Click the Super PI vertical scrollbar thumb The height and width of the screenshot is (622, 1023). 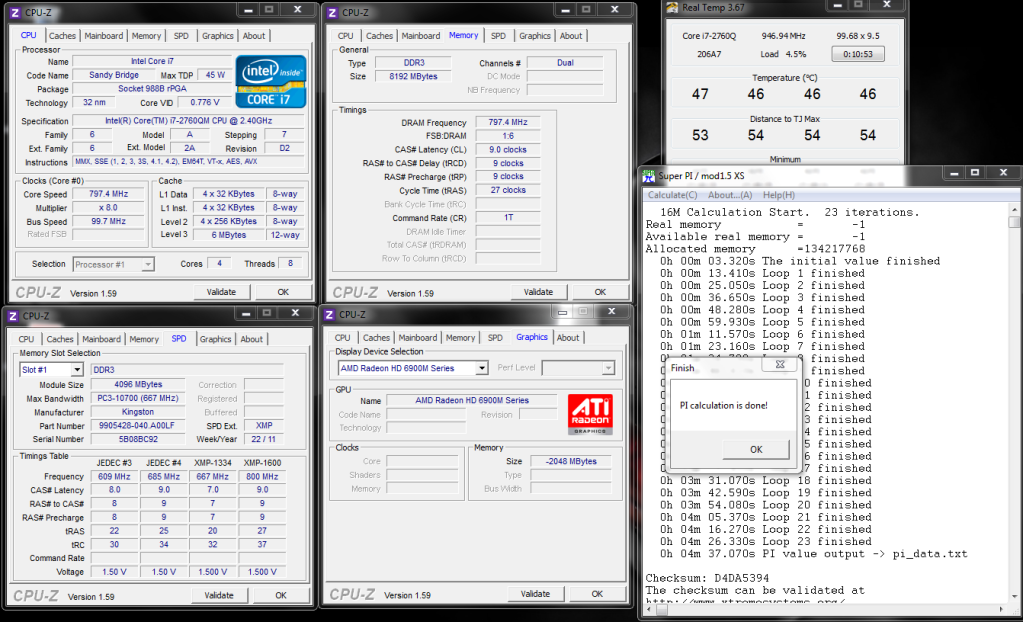click(x=1014, y=221)
